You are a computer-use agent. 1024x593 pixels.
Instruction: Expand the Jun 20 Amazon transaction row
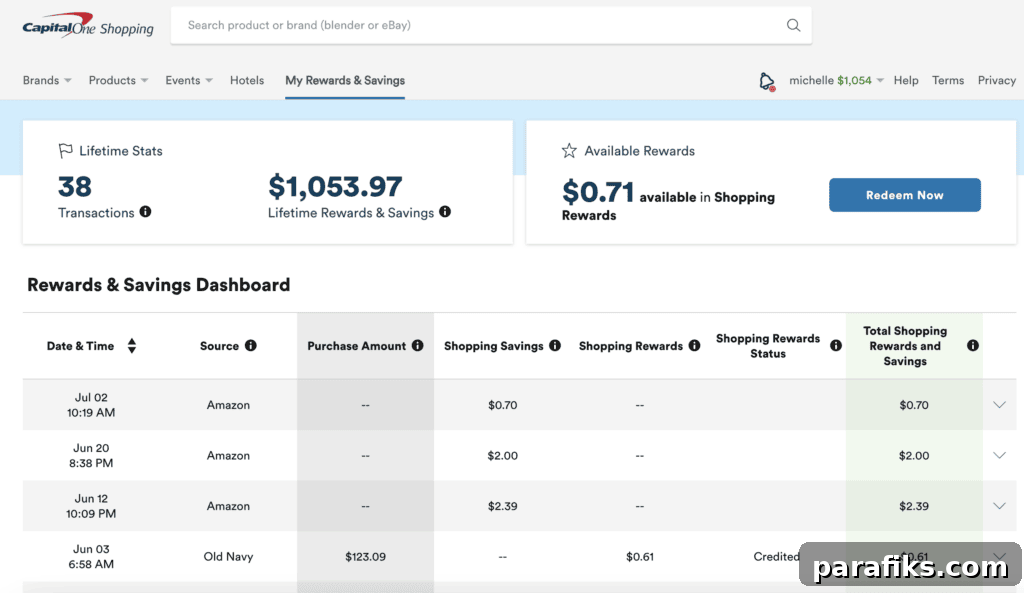click(999, 455)
